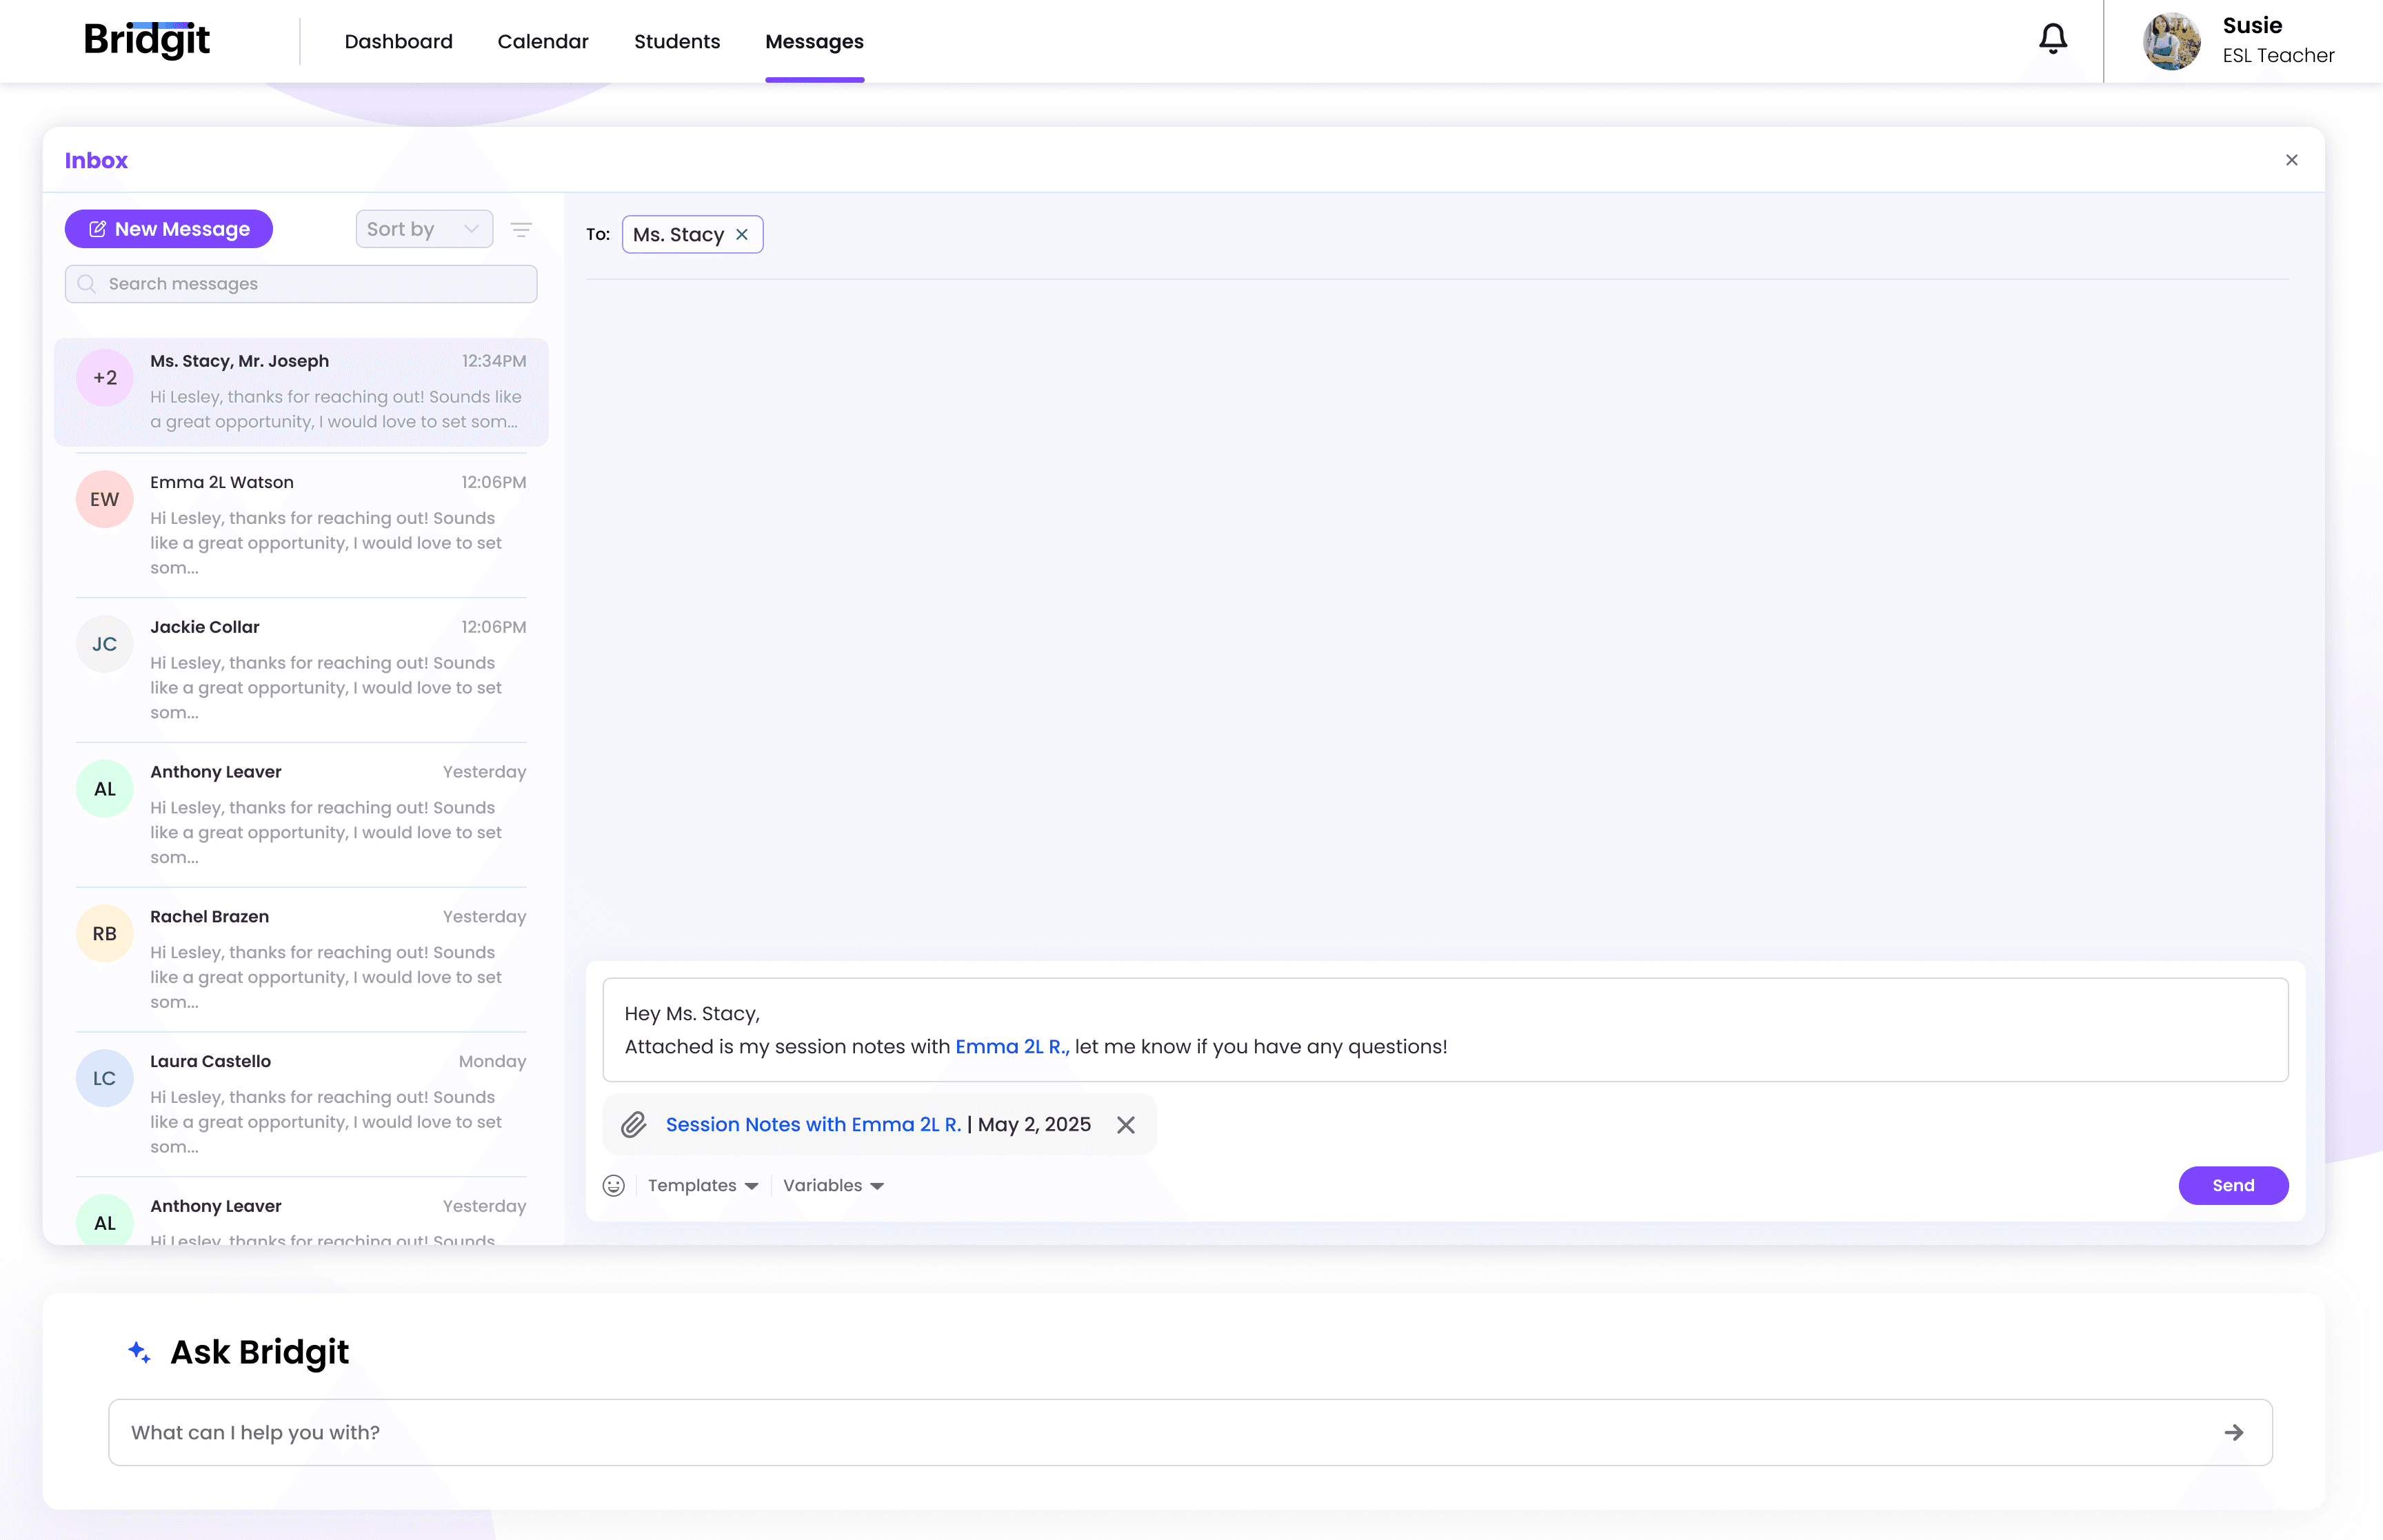Viewport: 2383px width, 1540px height.
Task: Click the Monday timestamp
Action: (492, 1061)
